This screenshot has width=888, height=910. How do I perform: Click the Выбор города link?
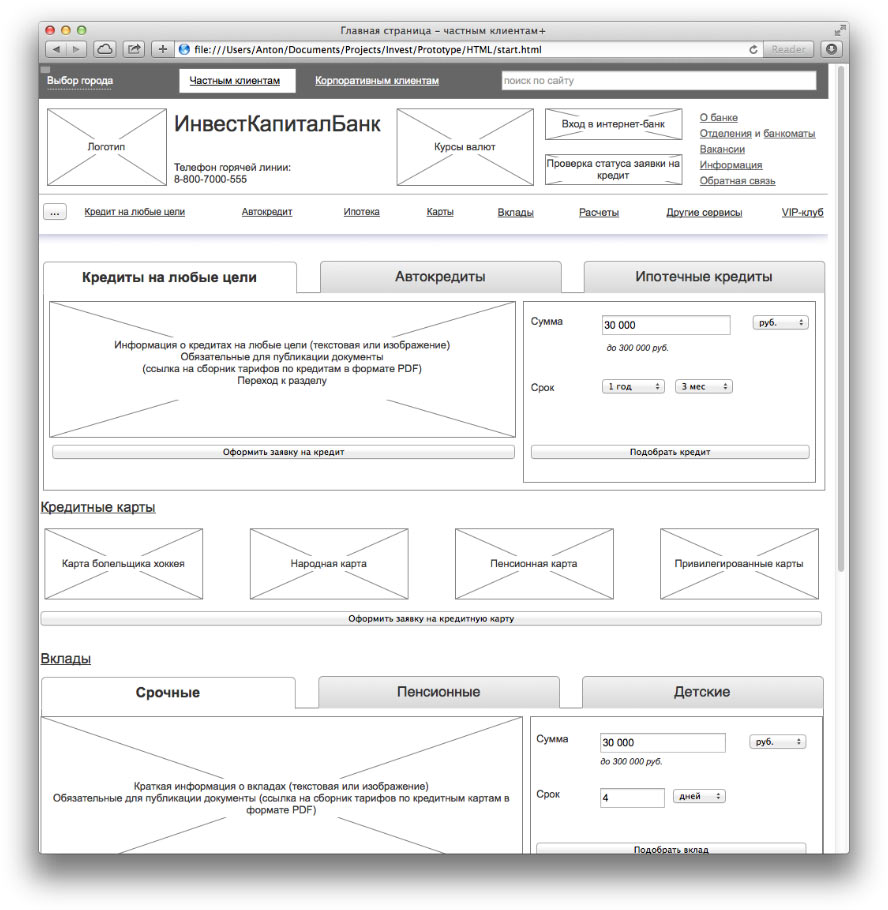pos(79,80)
